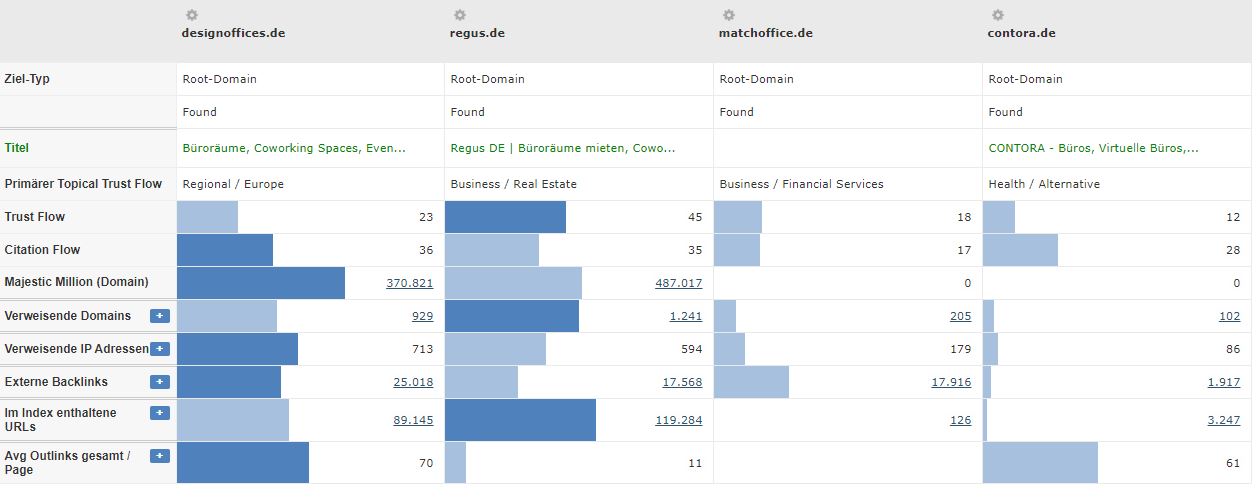
Task: Click designoffices.de Trust Flow bar
Action: (208, 217)
